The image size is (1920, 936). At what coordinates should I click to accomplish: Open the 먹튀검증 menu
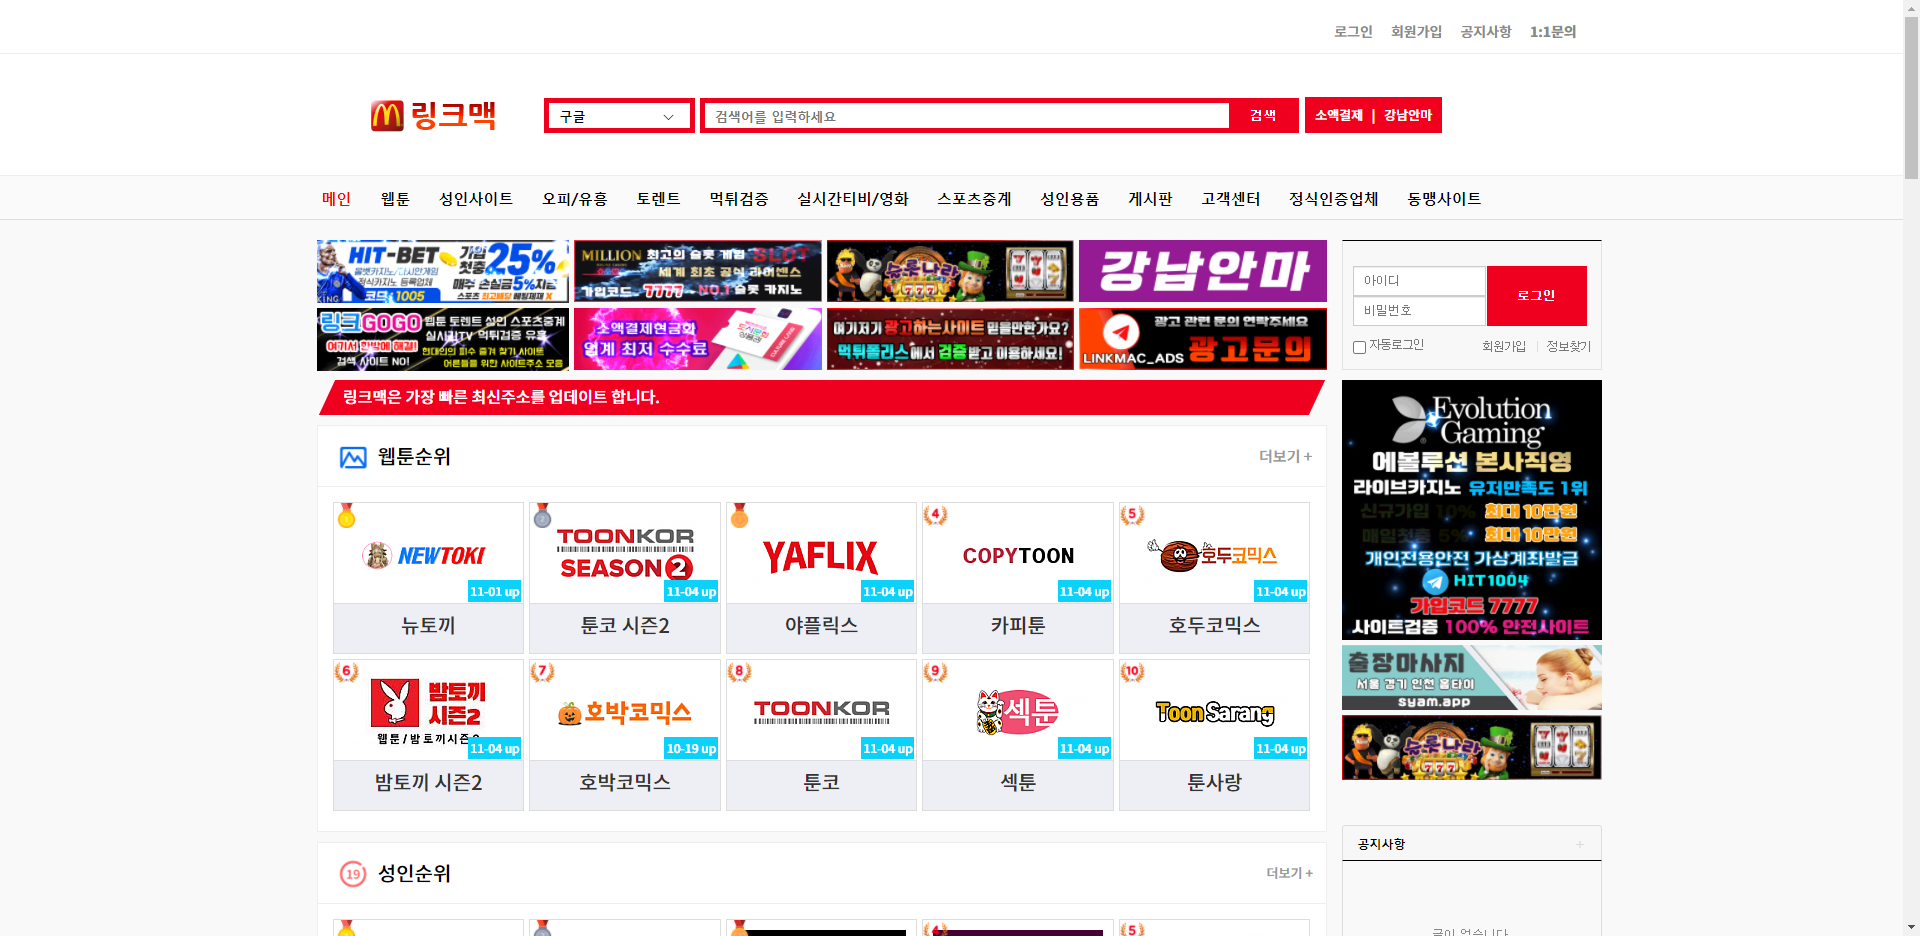739,199
